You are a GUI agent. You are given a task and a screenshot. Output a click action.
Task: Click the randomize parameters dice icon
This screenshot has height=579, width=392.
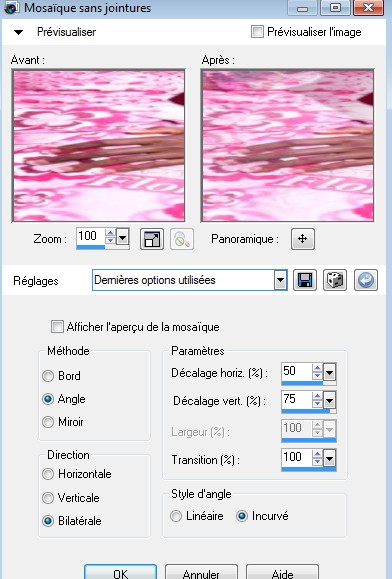[x=335, y=280]
